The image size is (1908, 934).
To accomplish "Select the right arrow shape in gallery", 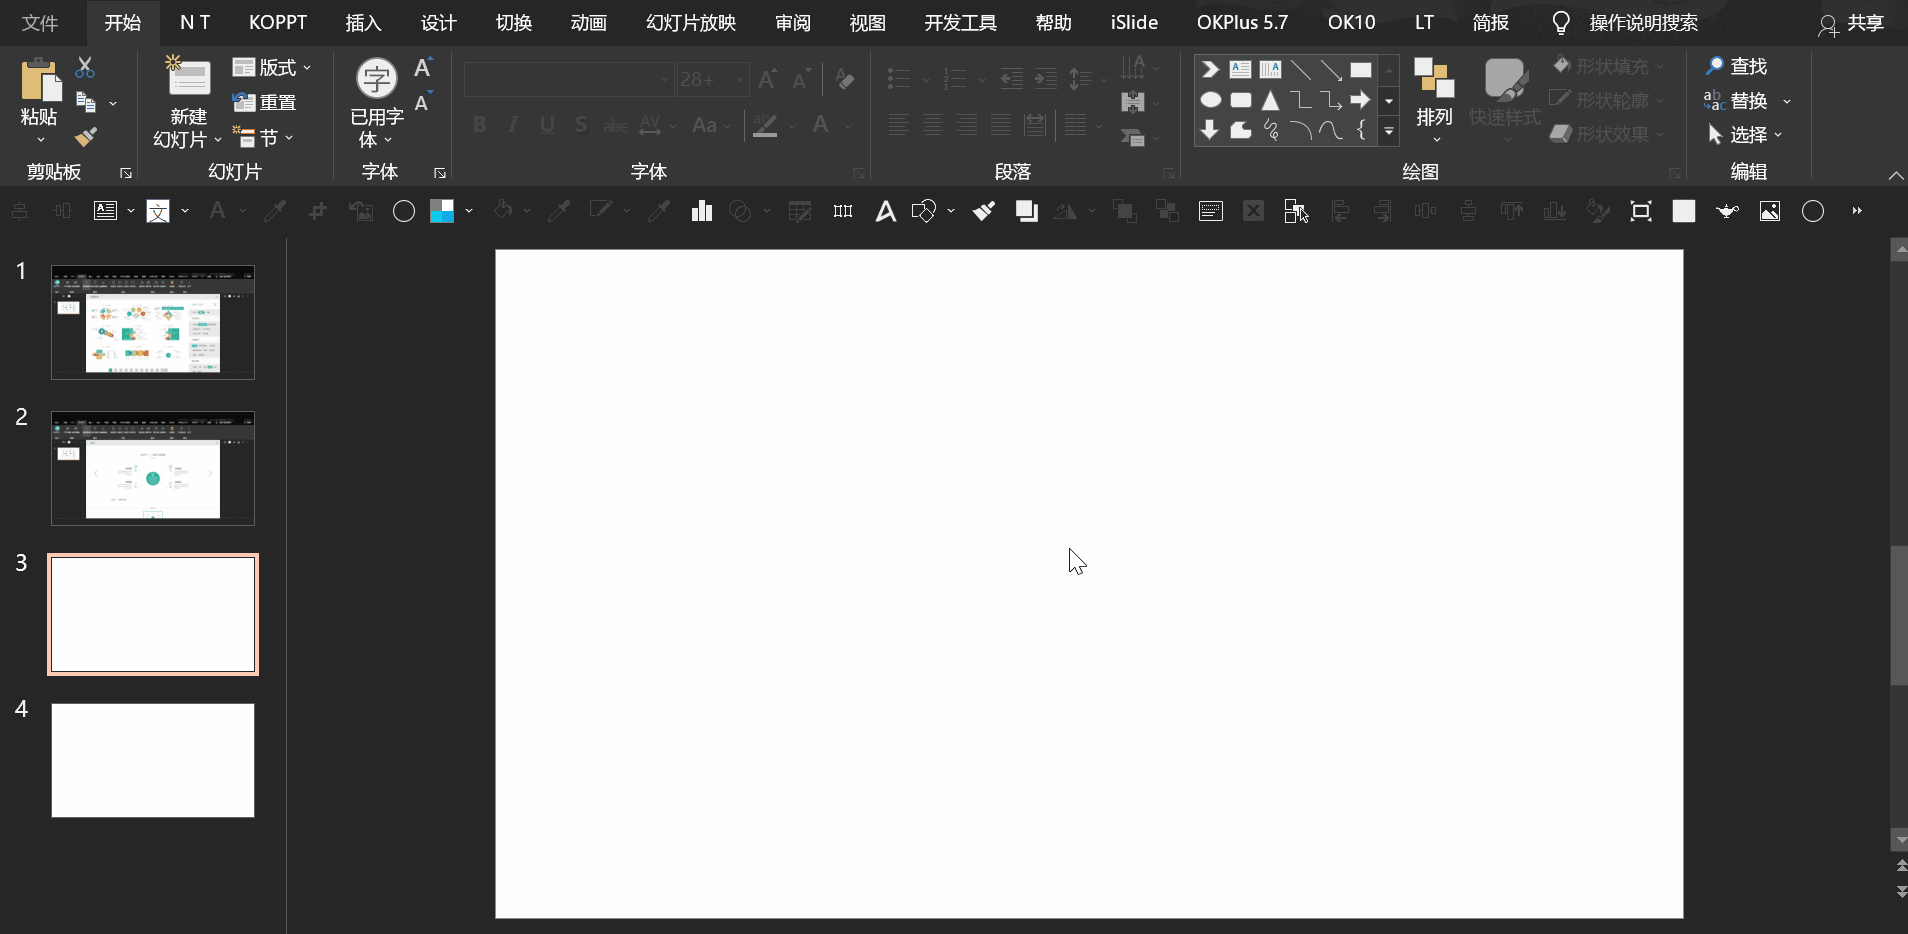I will pyautogui.click(x=1360, y=100).
